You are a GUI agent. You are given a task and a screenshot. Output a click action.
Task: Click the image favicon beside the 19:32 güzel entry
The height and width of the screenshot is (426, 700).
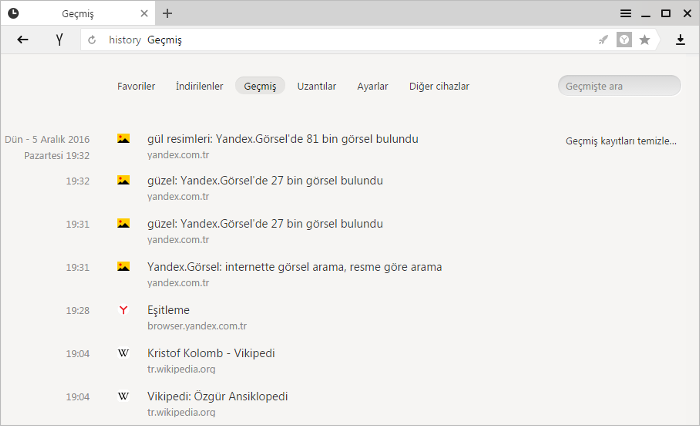123,180
